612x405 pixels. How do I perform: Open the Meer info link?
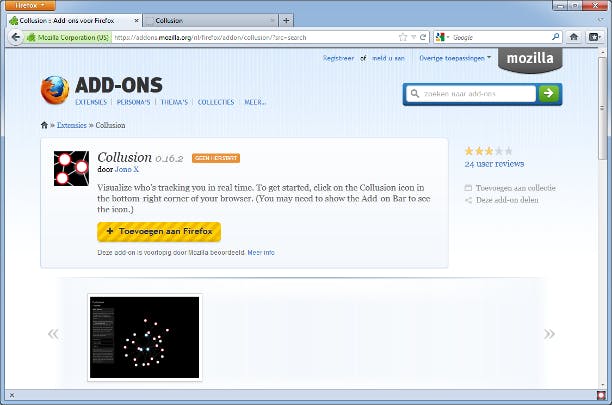tap(261, 252)
